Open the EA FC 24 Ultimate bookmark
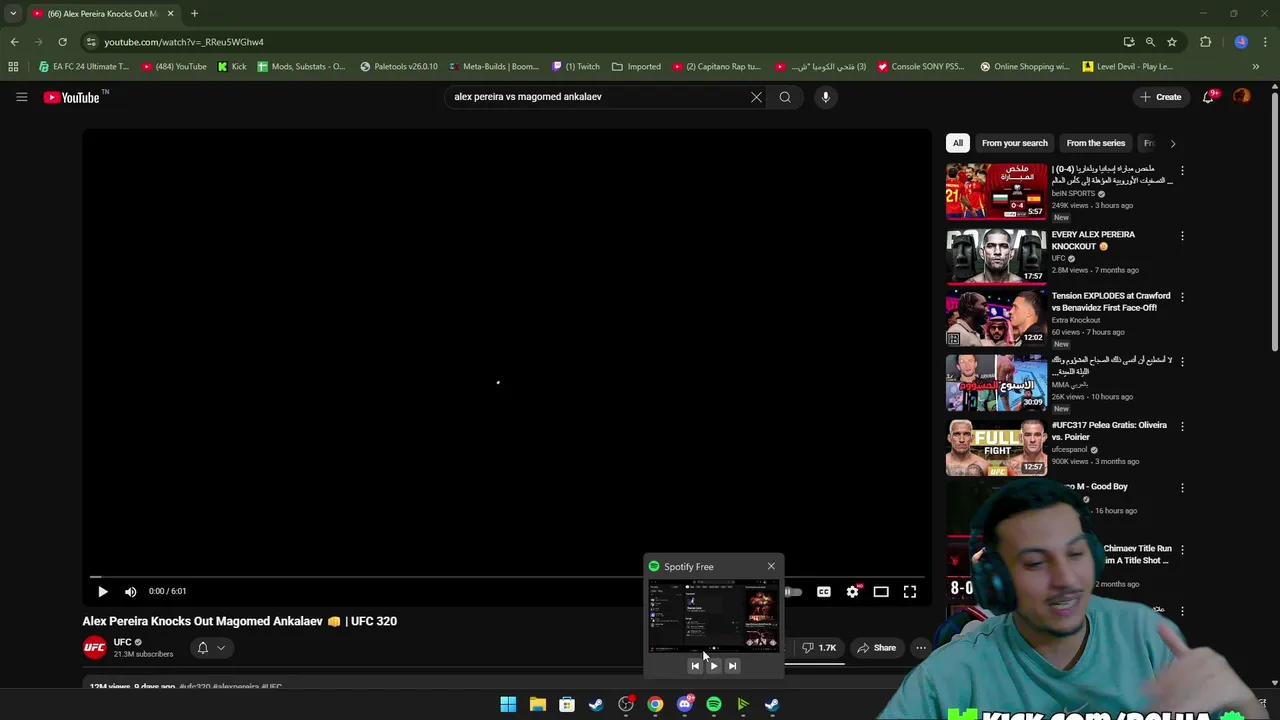 [x=84, y=67]
